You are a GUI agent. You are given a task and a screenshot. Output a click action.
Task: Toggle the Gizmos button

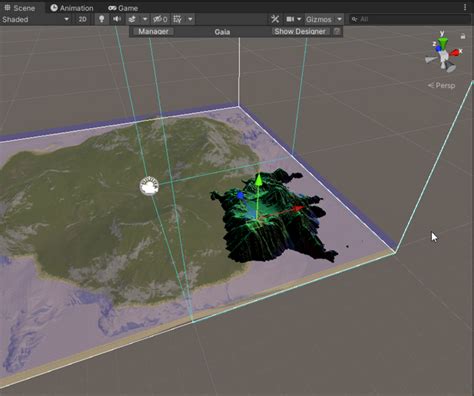319,19
